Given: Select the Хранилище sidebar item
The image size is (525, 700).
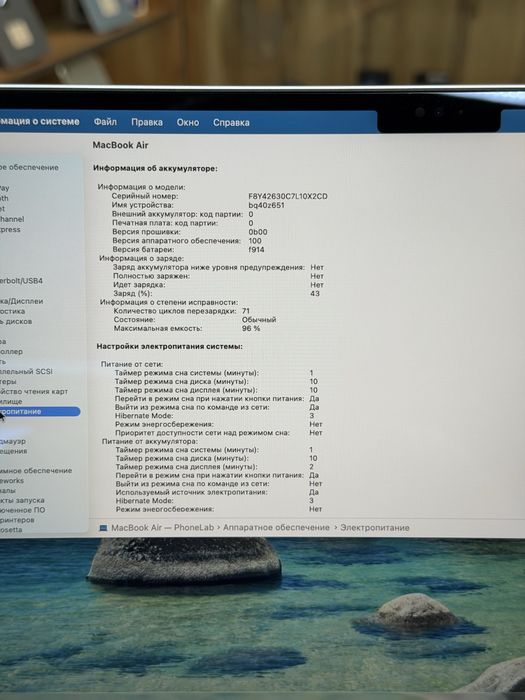Looking at the screenshot, I should click(x=11, y=401).
